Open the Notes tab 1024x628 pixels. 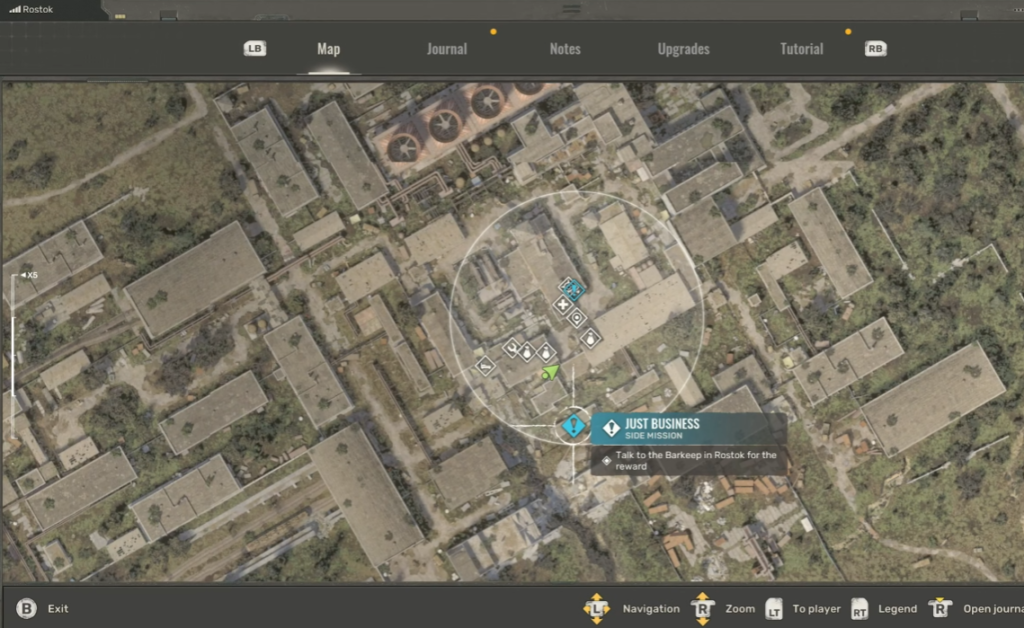[565, 49]
